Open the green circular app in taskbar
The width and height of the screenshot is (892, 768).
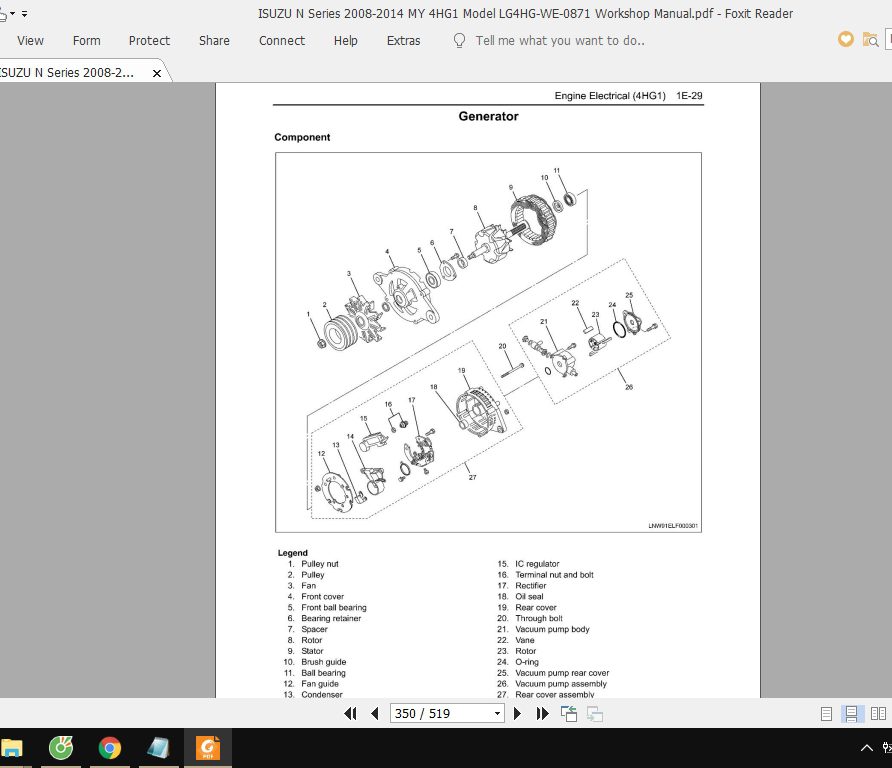coord(61,748)
